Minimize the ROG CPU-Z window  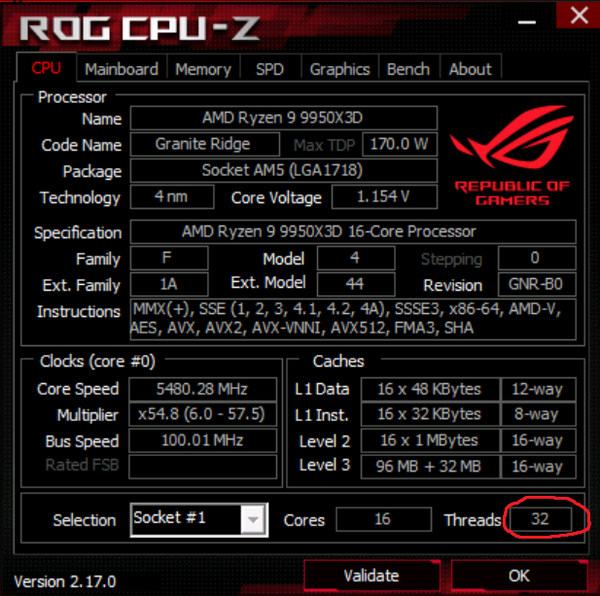(x=527, y=22)
